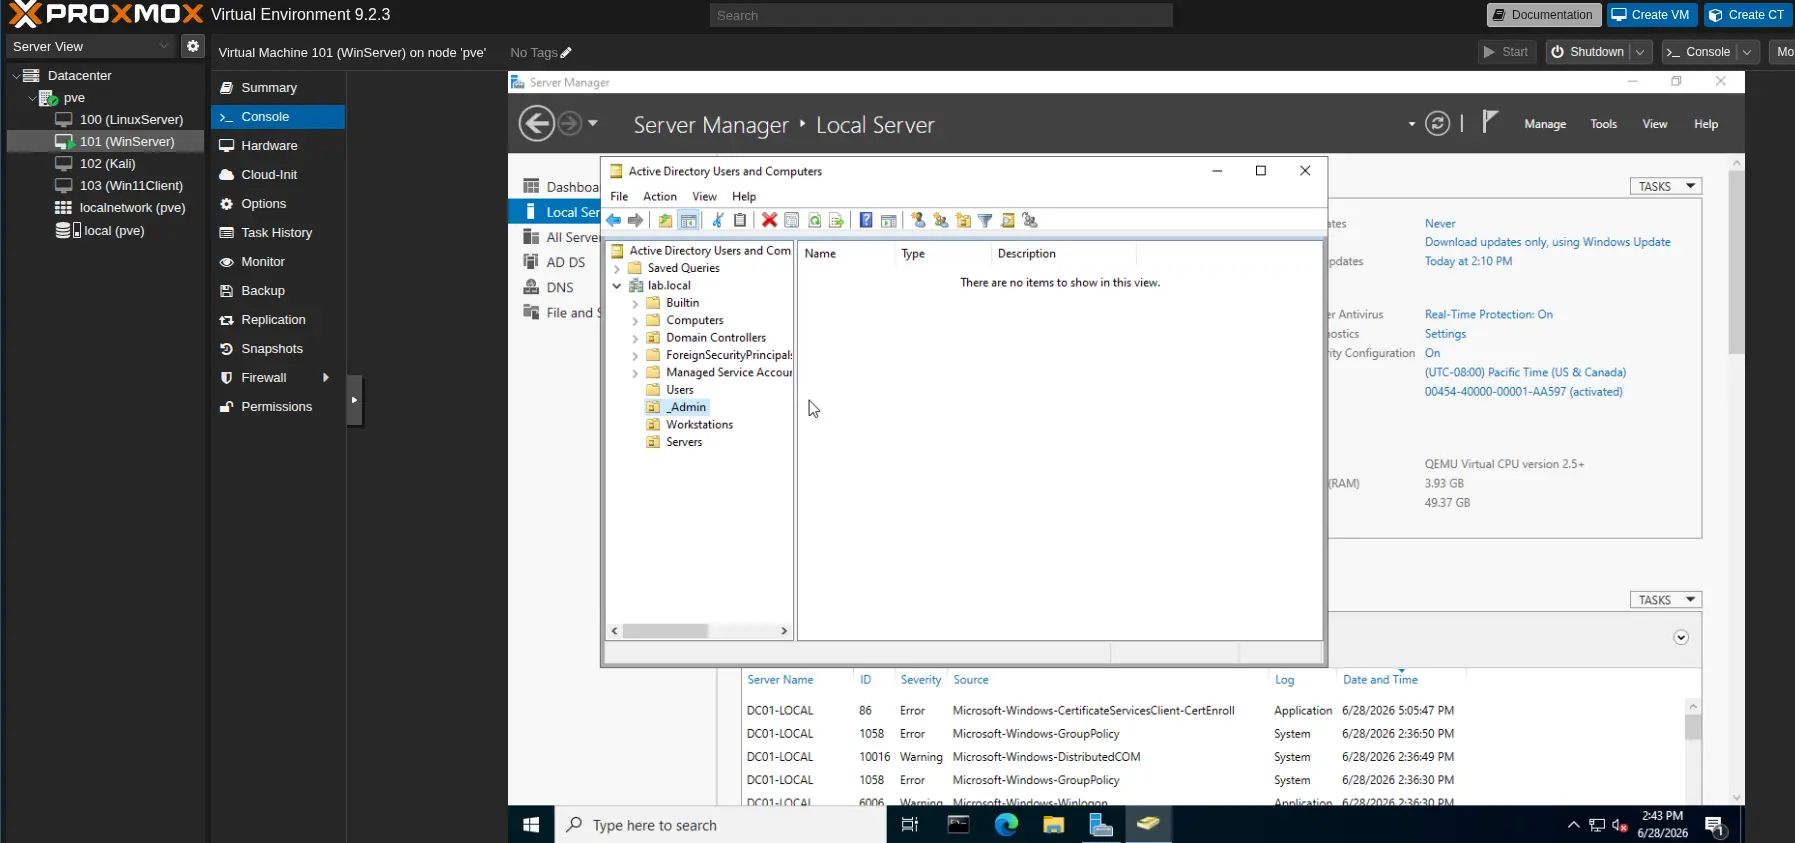Switch to the Hardware tab in Proxmox
Image resolution: width=1795 pixels, height=843 pixels.
click(278, 146)
